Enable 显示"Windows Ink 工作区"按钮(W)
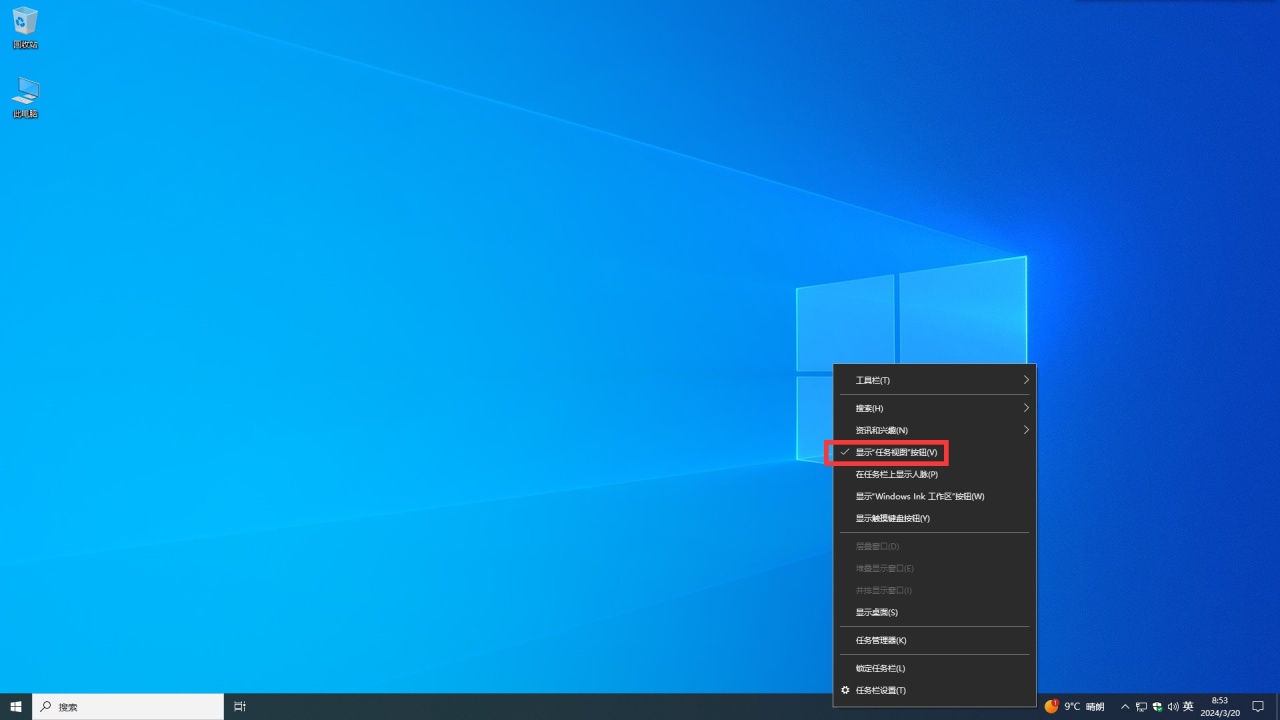Viewport: 1280px width, 720px height. (935, 496)
